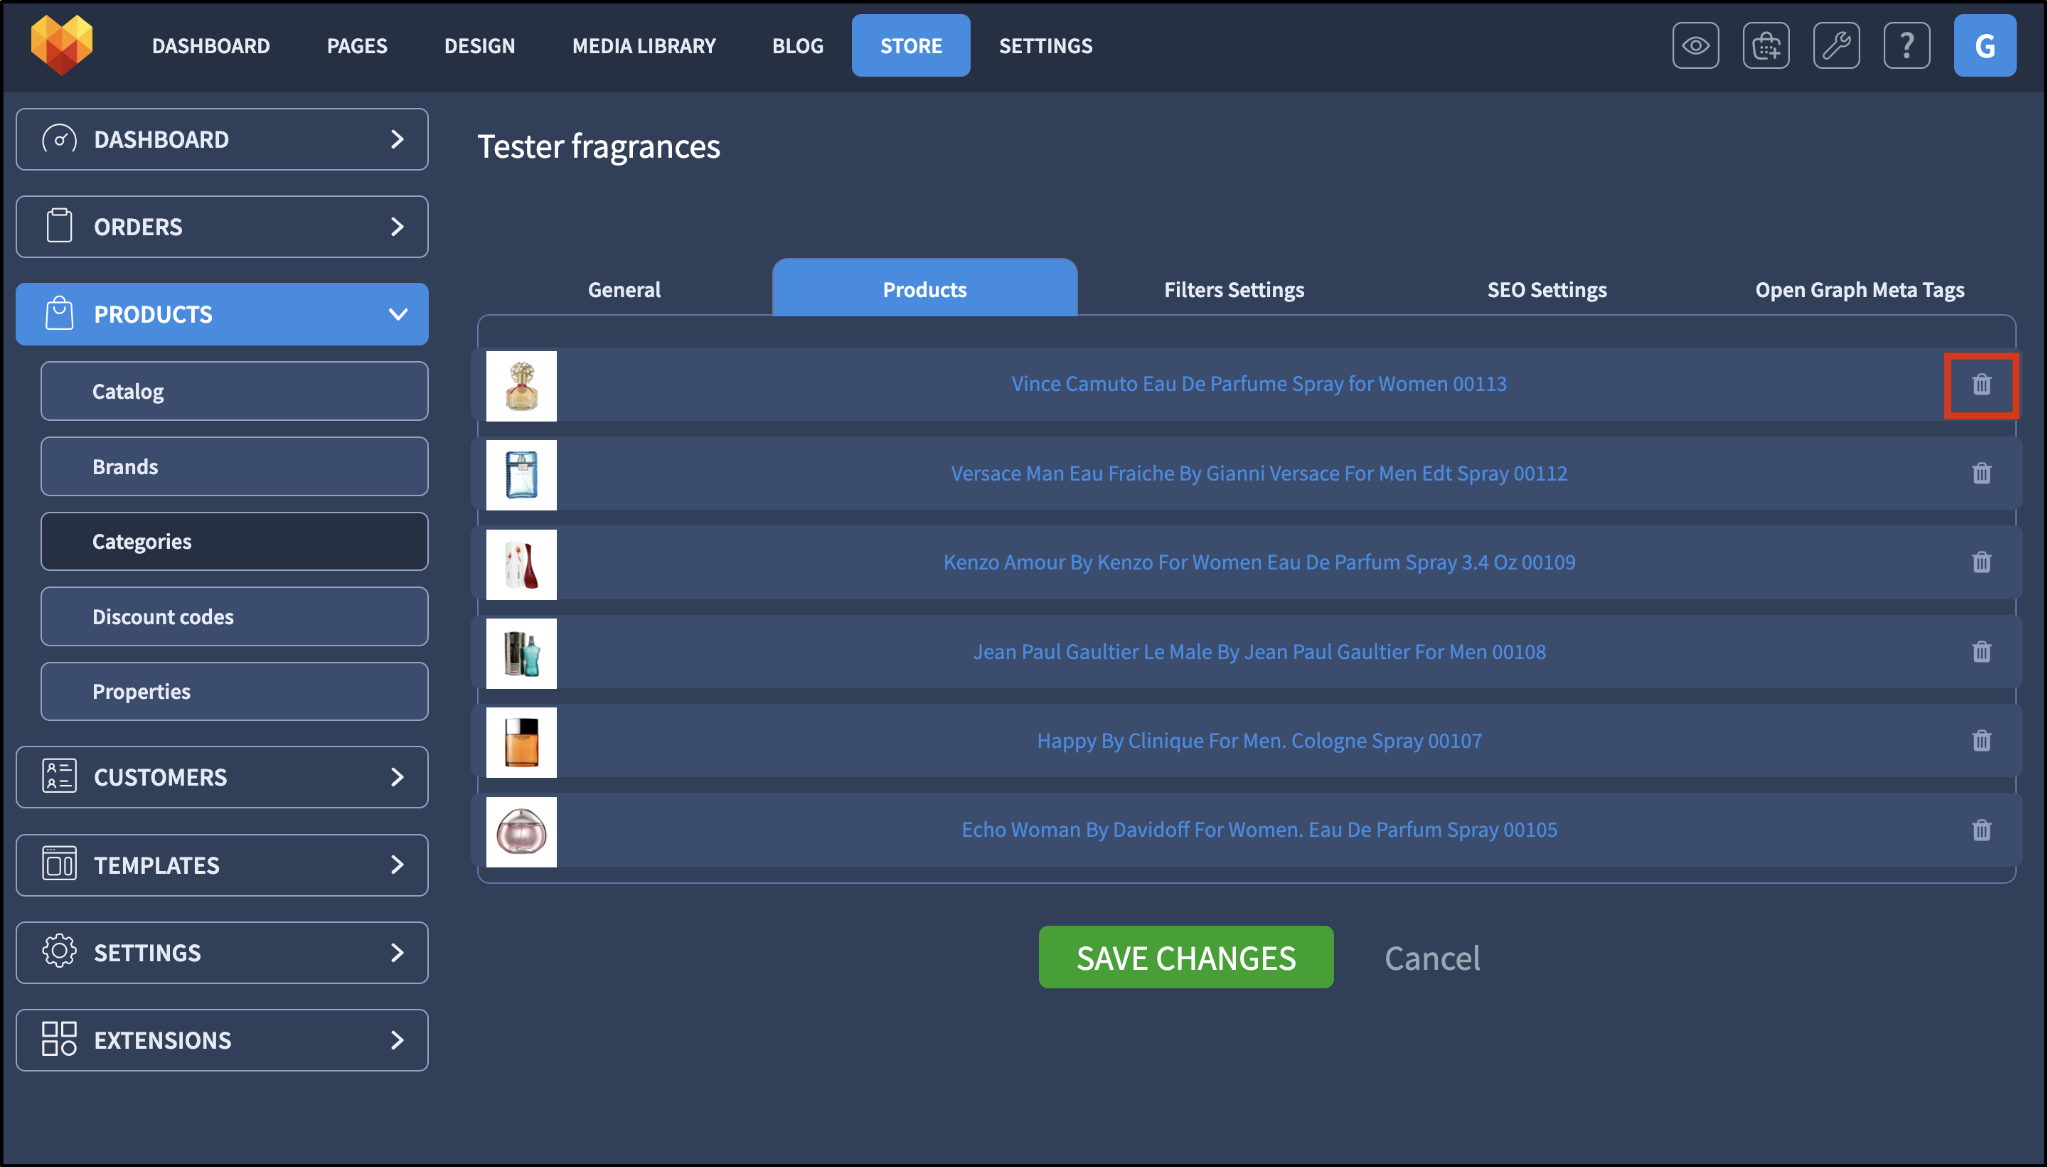This screenshot has width=2047, height=1167.
Task: Expand the sidebar Dashboard chevron
Action: tap(397, 139)
